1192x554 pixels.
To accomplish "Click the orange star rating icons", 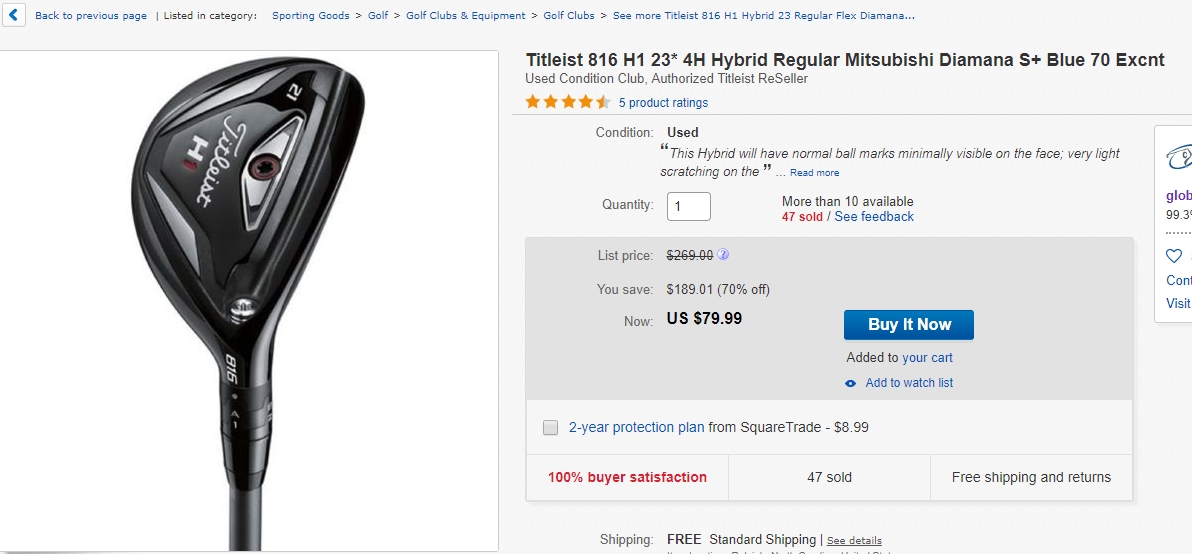I will (567, 102).
